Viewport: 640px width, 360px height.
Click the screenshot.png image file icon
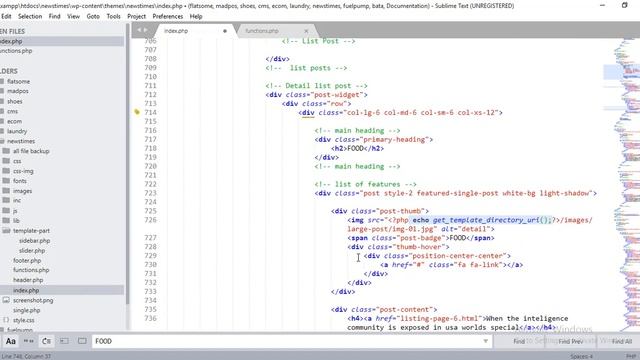tap(6, 300)
